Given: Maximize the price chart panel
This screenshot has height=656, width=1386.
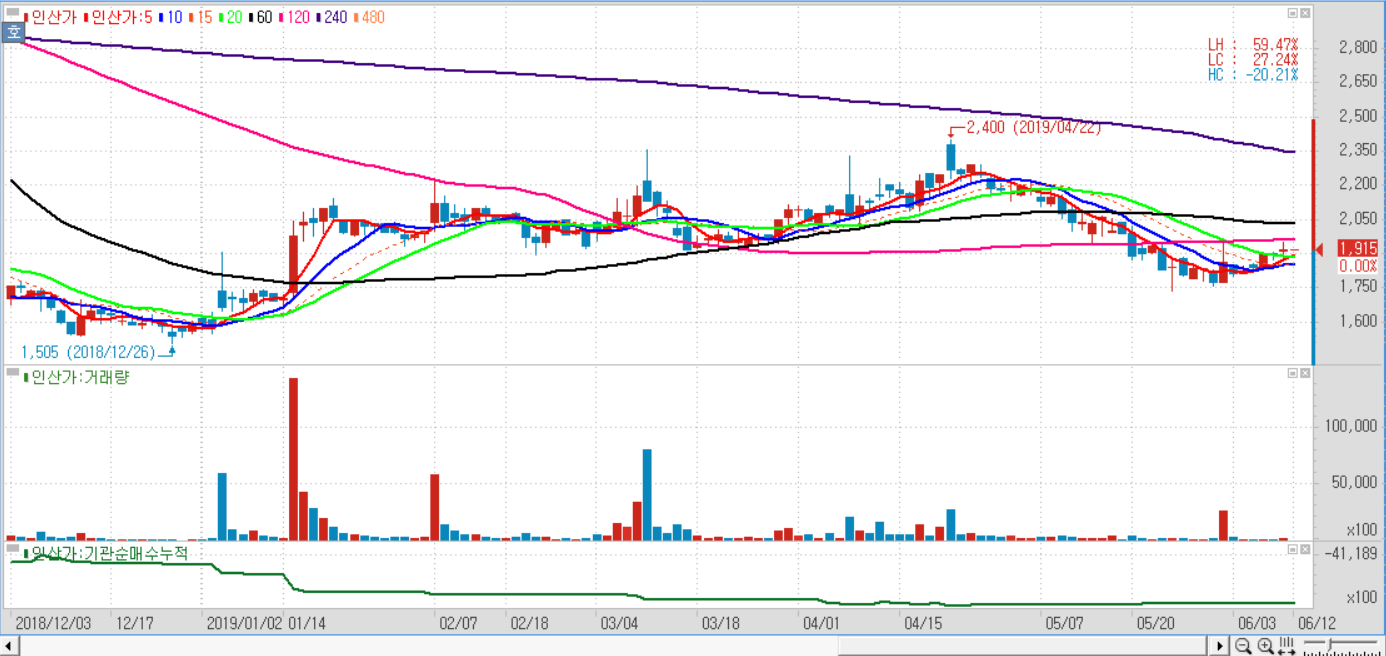Looking at the screenshot, I should point(1293,14).
